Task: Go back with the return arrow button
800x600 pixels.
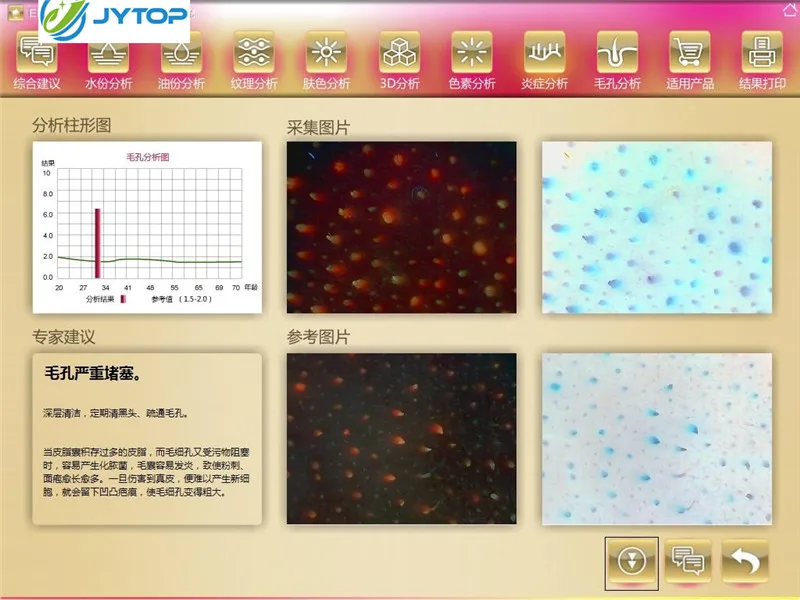Action: 745,561
